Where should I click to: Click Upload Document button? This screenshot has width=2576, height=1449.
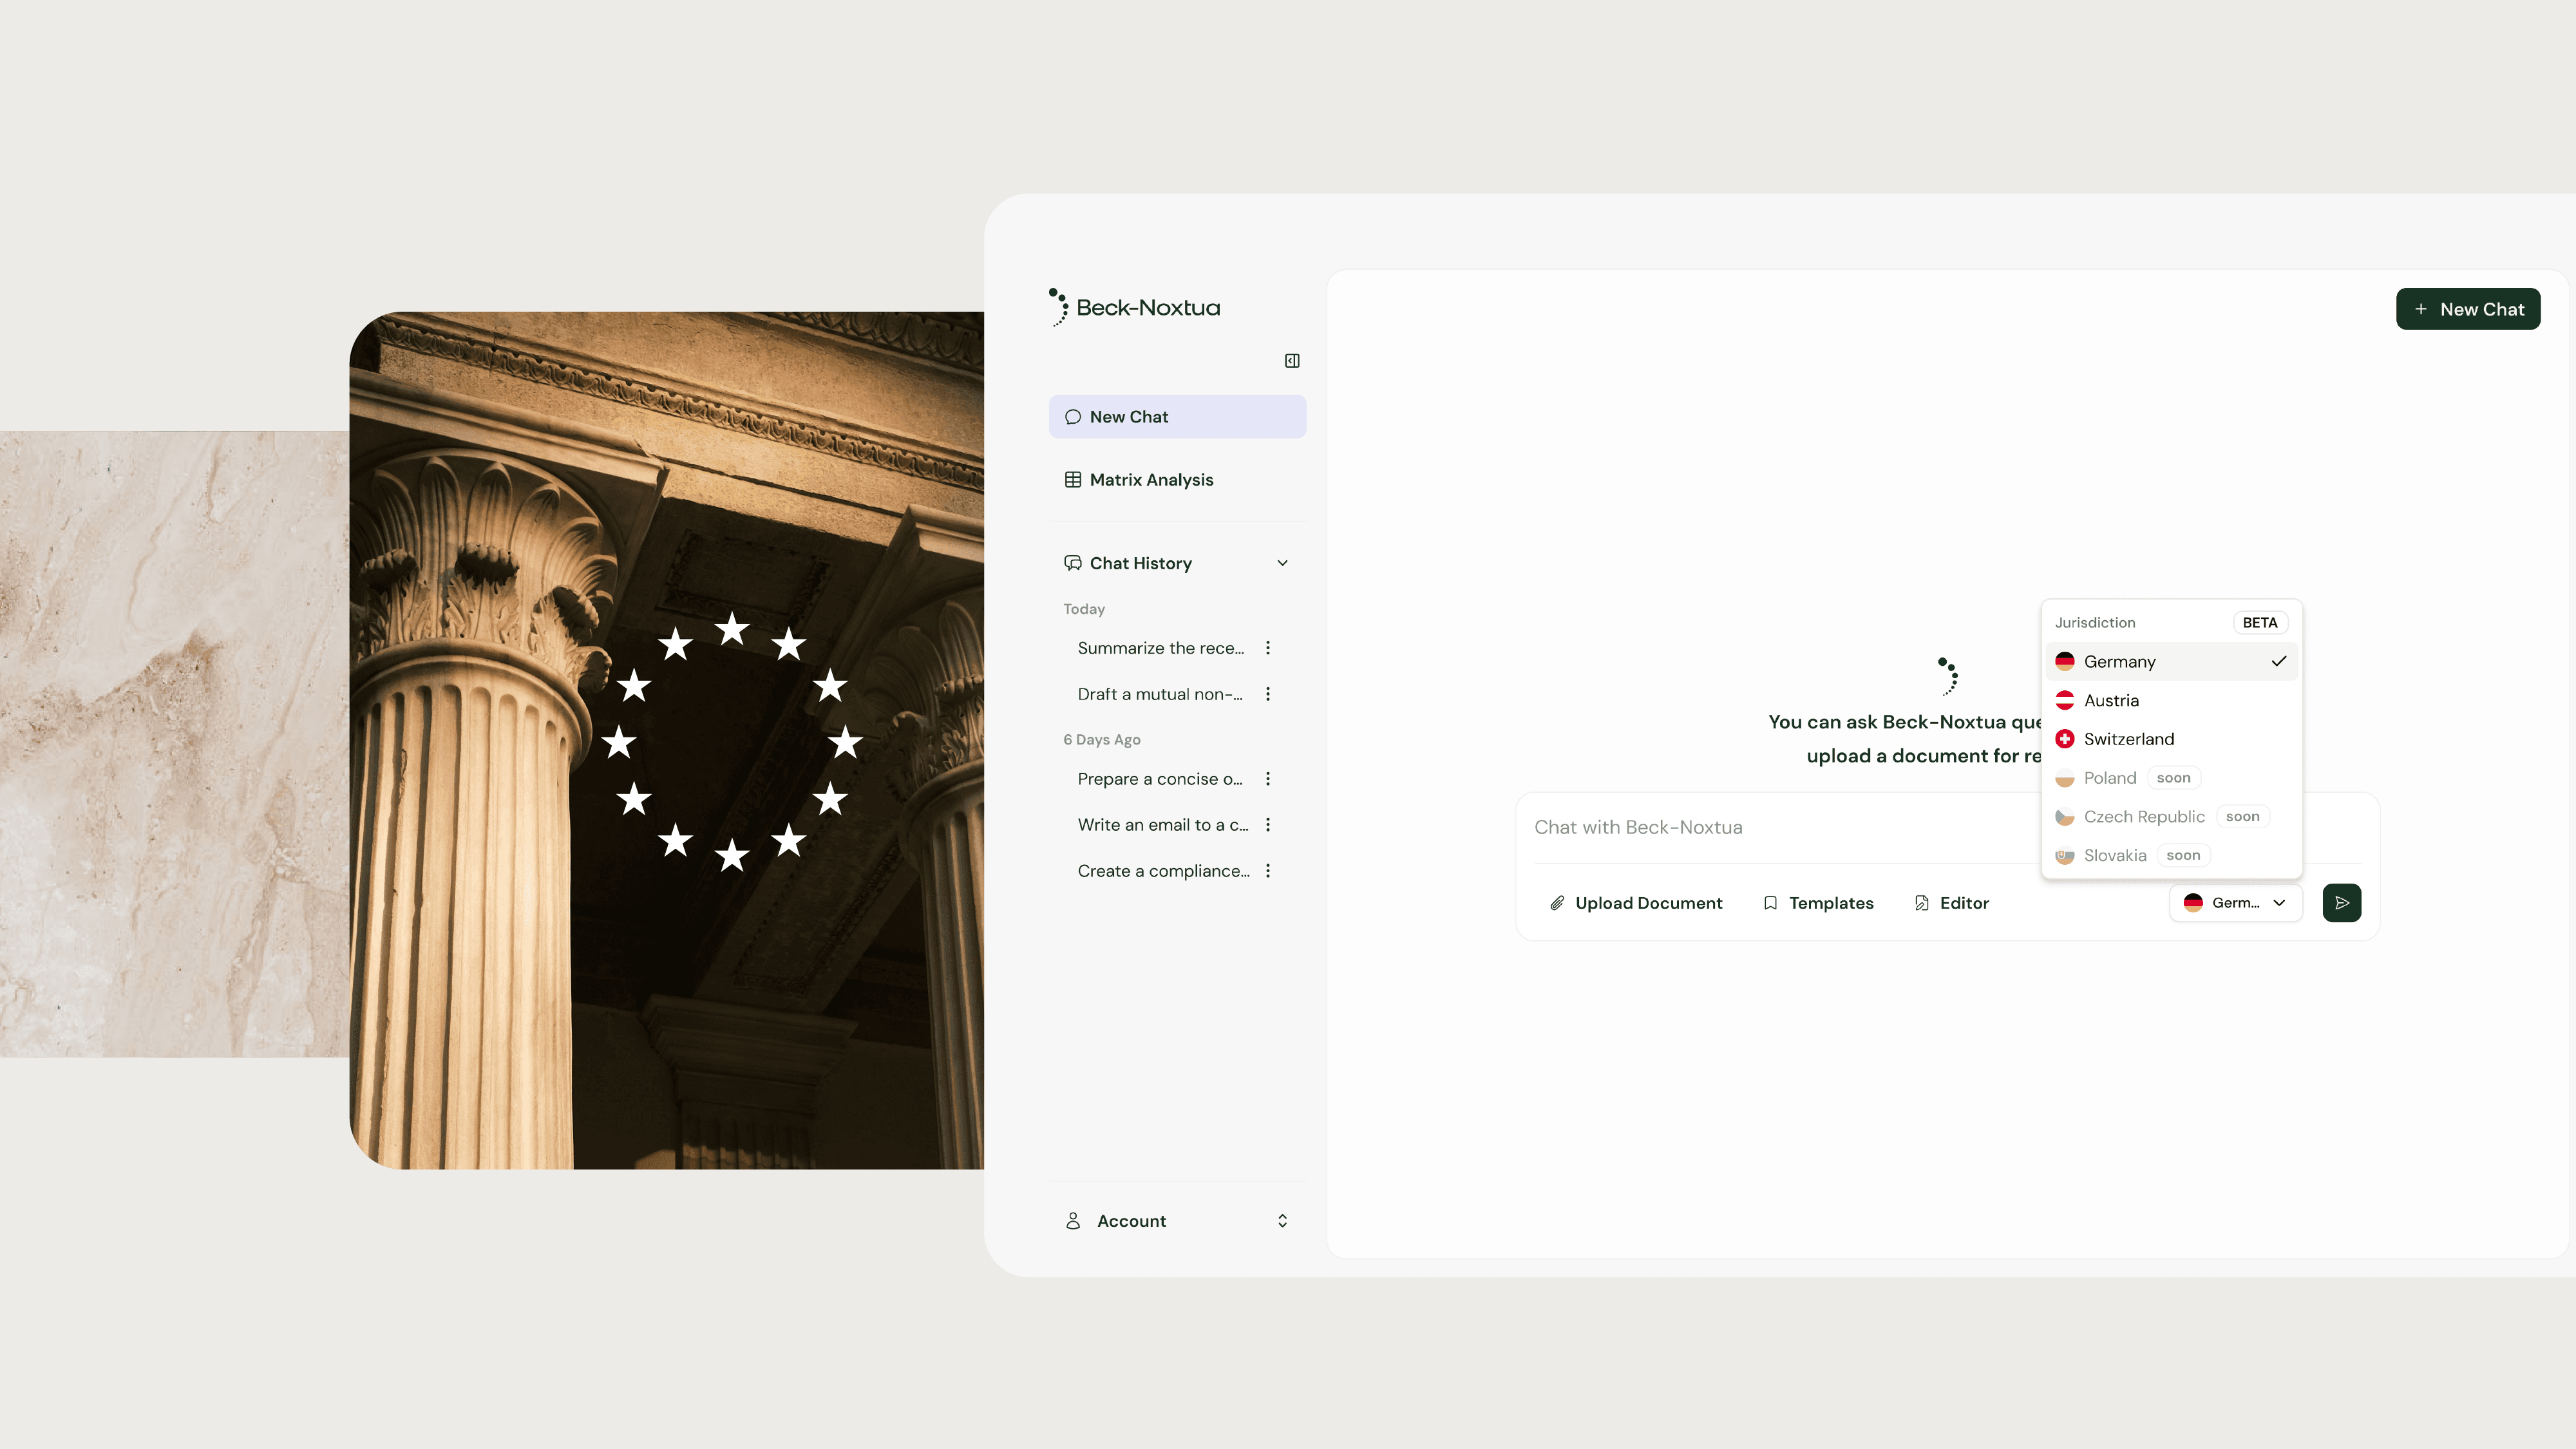[x=1636, y=903]
